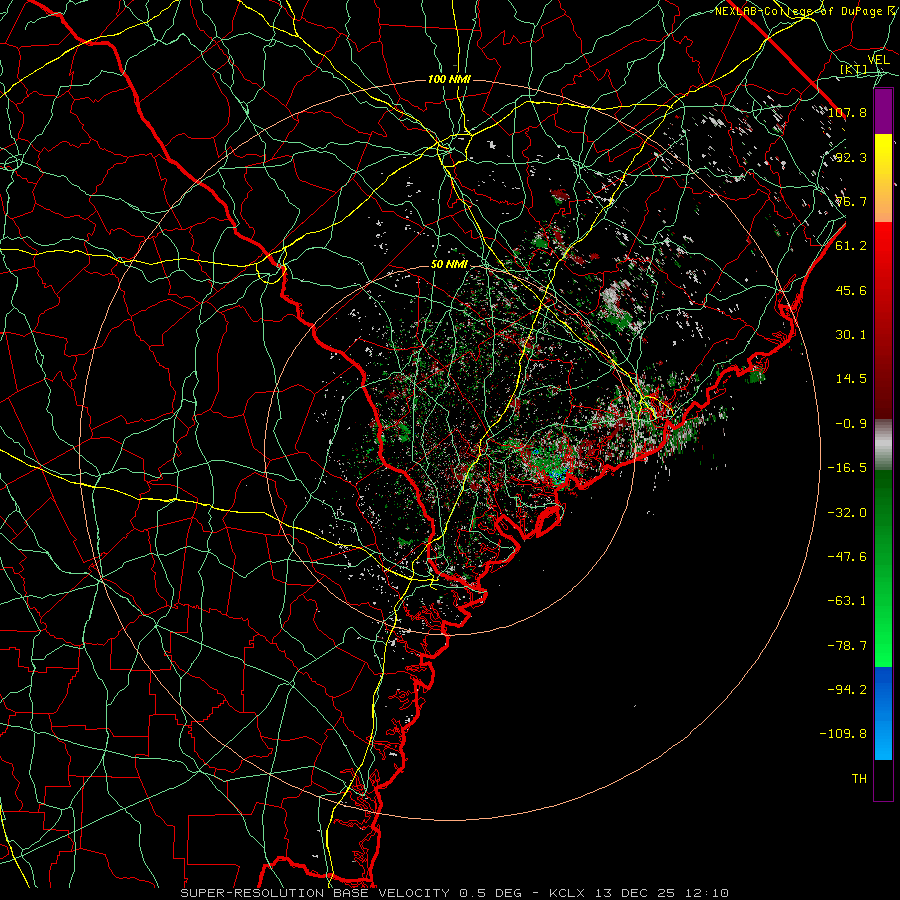
Task: Click the -78.7 velocity legend value
Action: pyautogui.click(x=847, y=646)
